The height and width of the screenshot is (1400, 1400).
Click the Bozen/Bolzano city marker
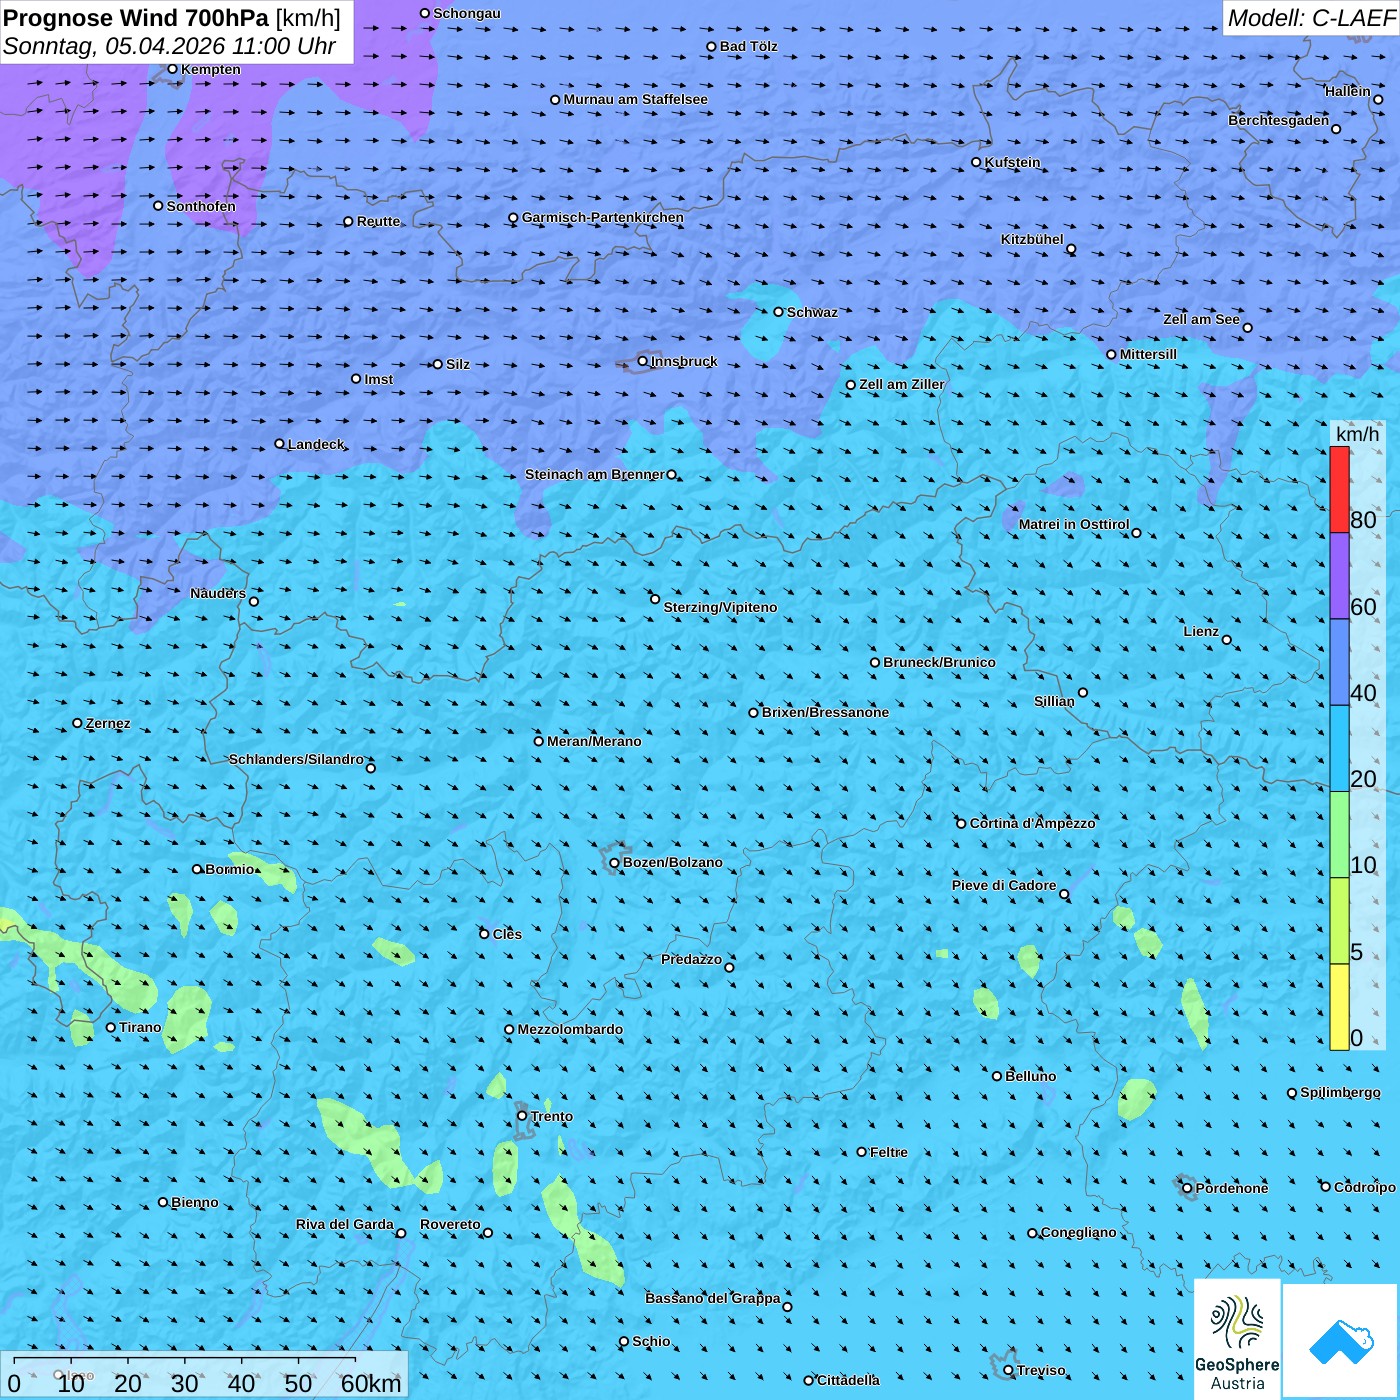(x=615, y=863)
